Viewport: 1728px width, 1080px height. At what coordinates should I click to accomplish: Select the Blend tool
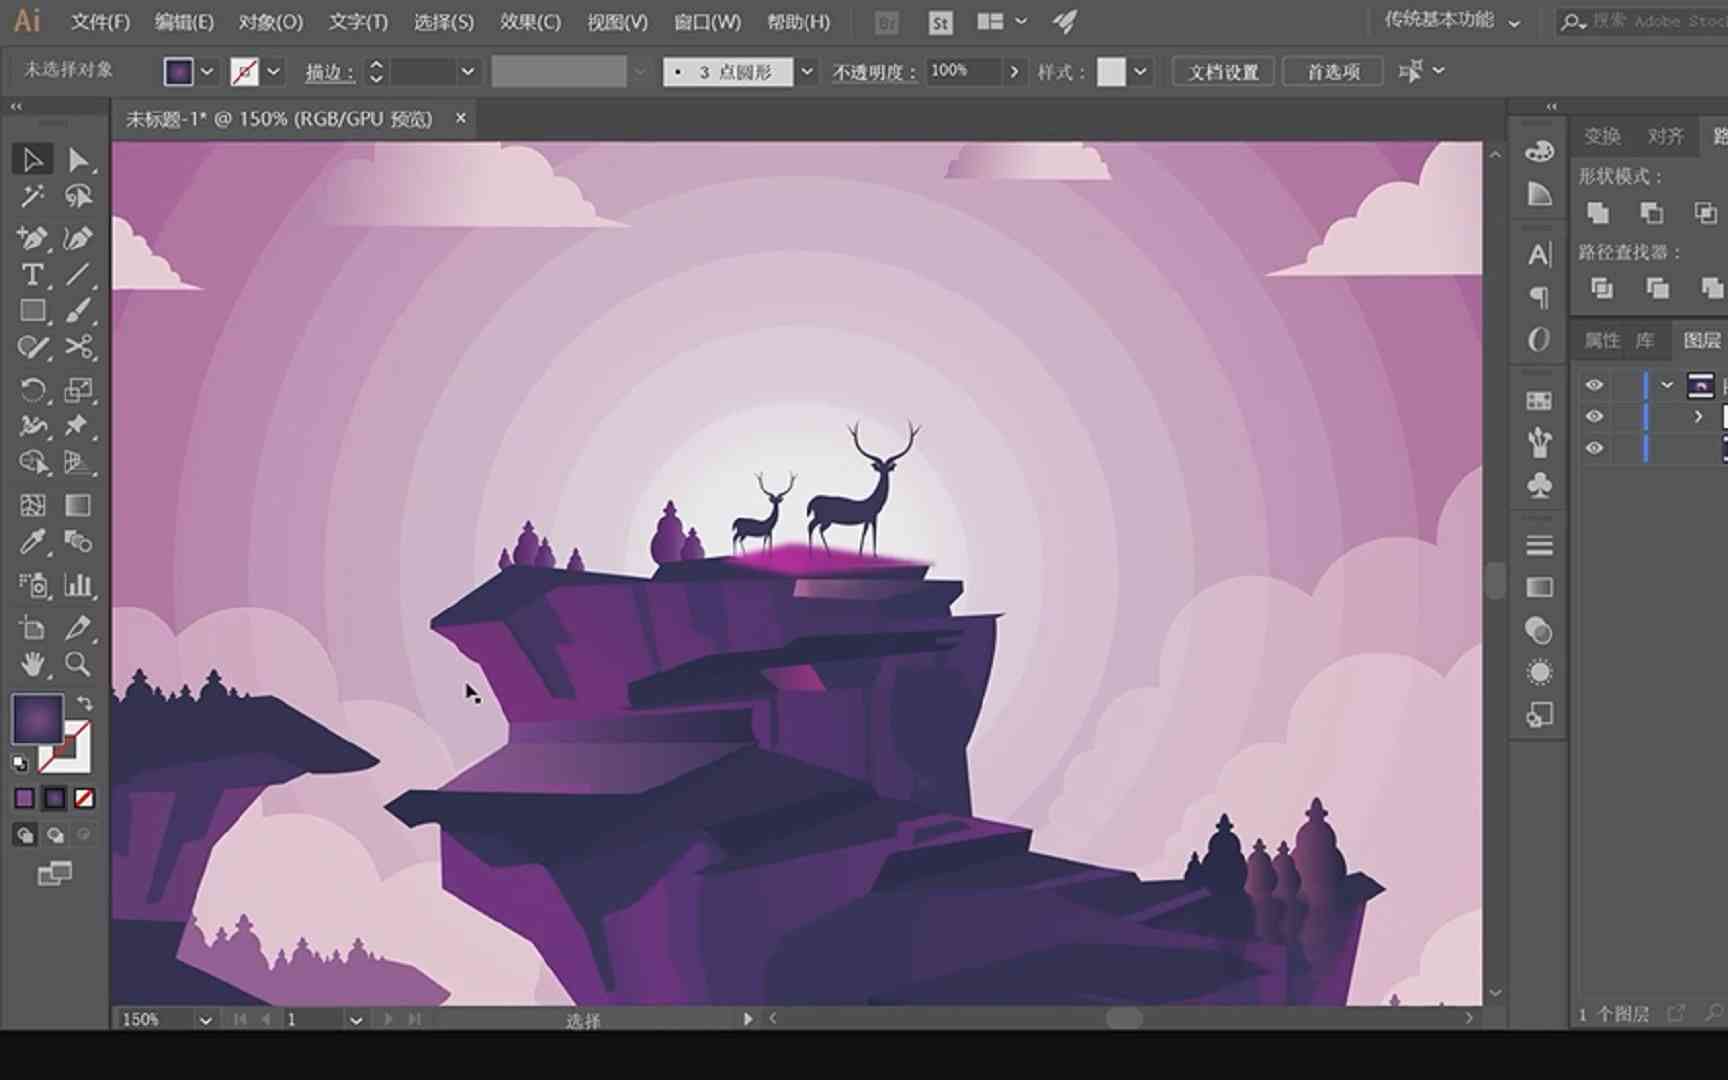(78, 542)
